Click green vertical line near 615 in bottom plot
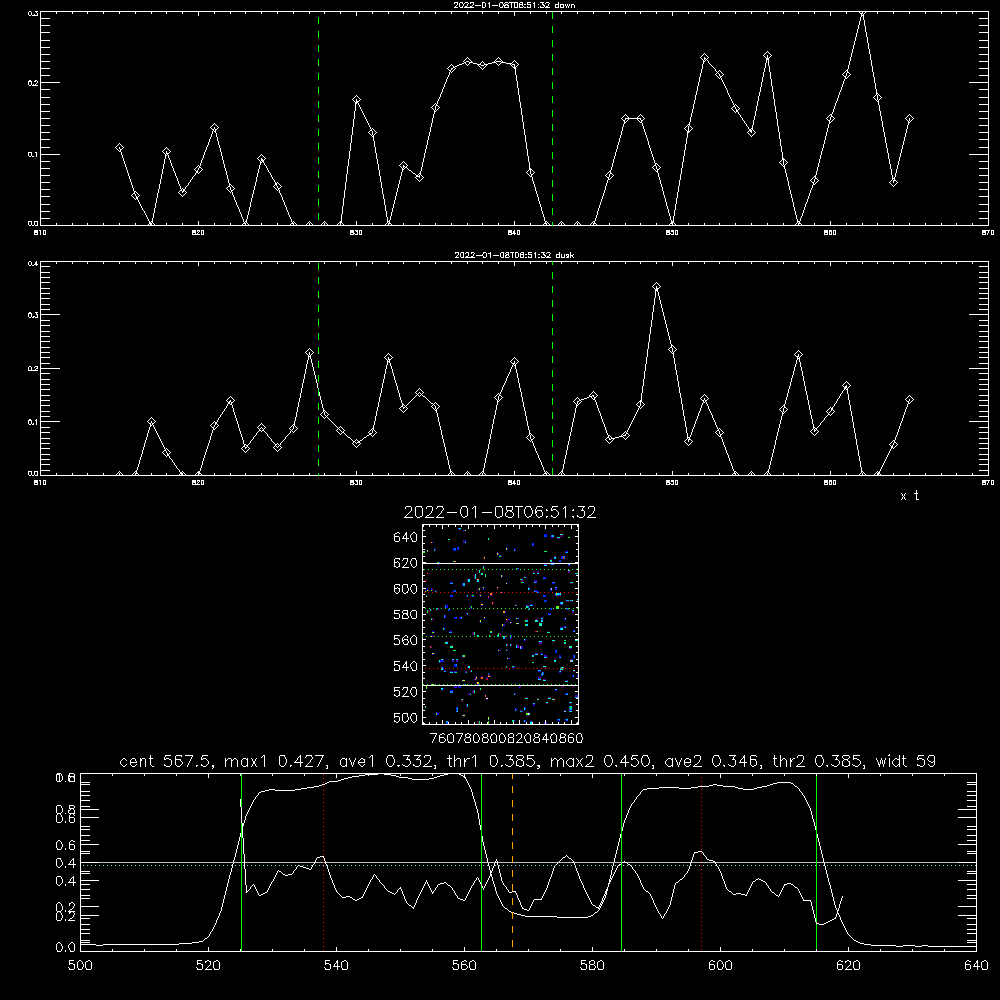The width and height of the screenshot is (1000, 1000). (817, 862)
